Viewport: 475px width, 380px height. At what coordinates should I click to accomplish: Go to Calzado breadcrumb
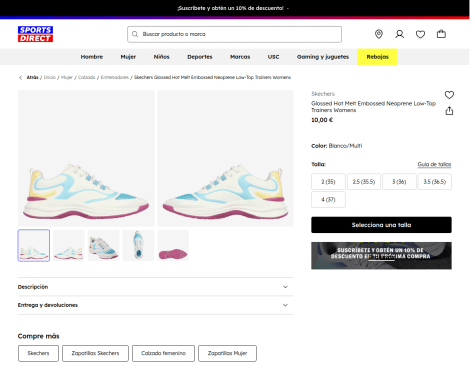click(x=87, y=77)
